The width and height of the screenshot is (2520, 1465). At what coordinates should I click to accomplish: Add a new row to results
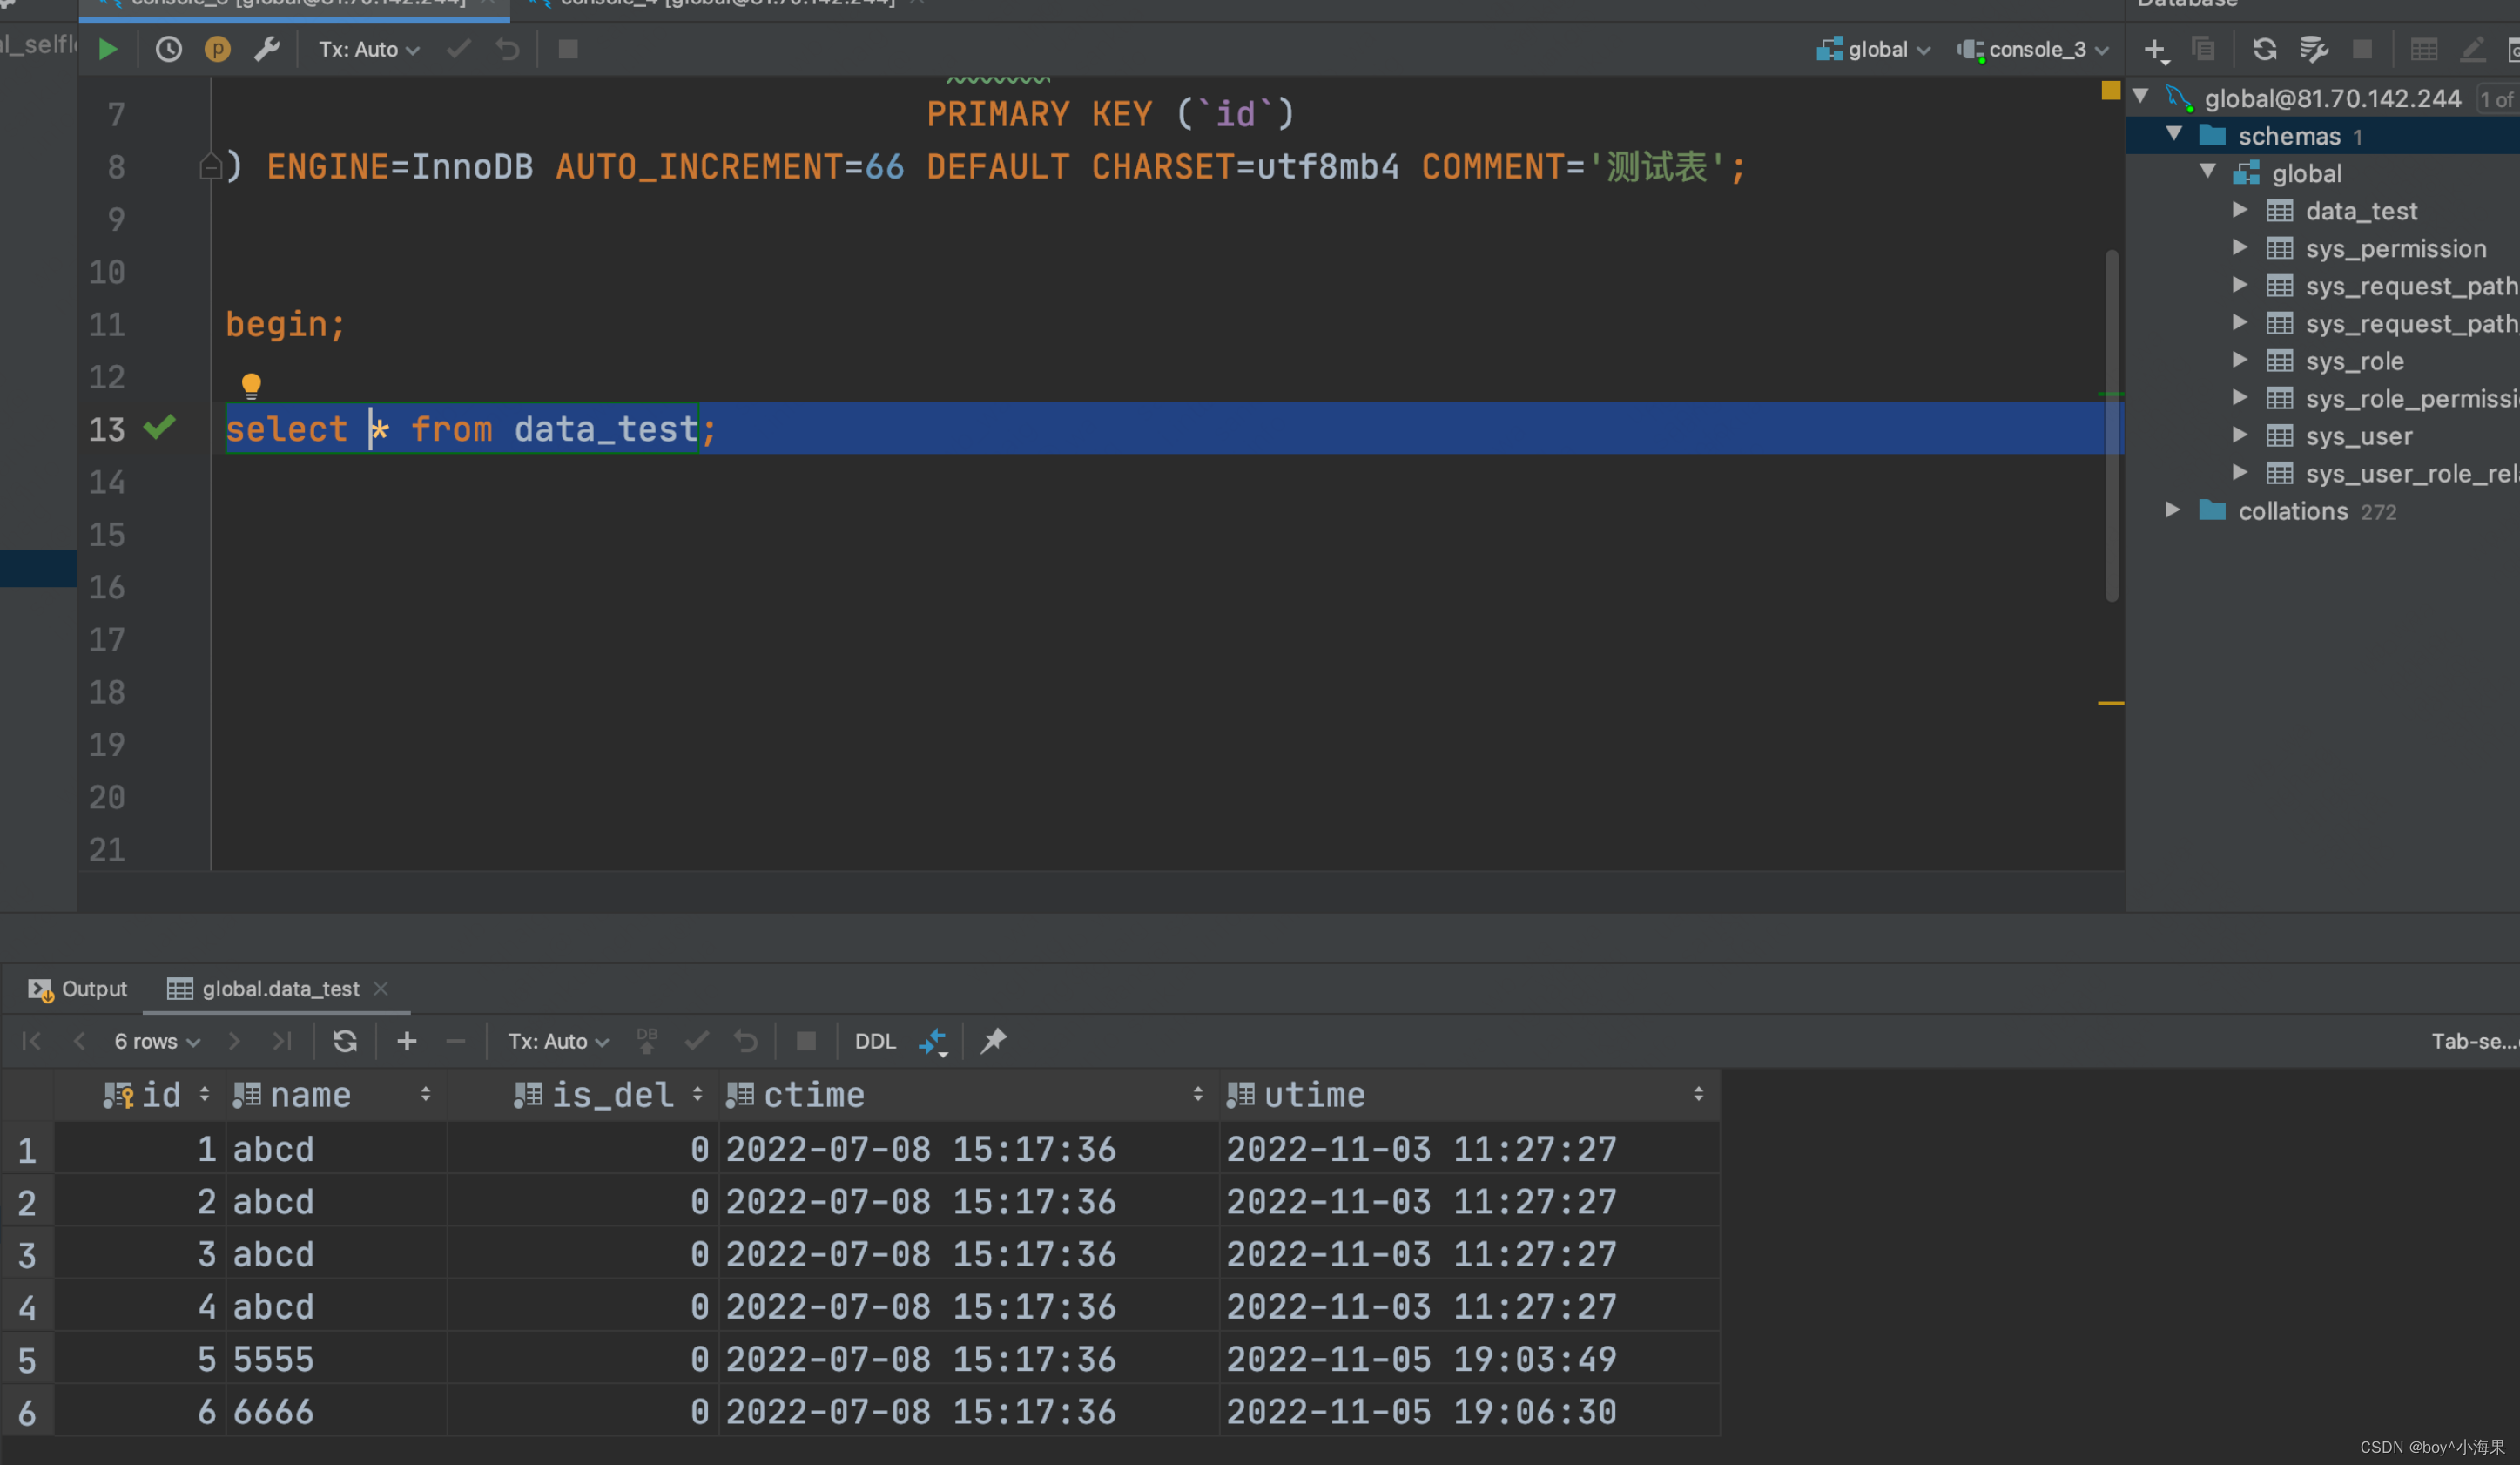point(407,1041)
